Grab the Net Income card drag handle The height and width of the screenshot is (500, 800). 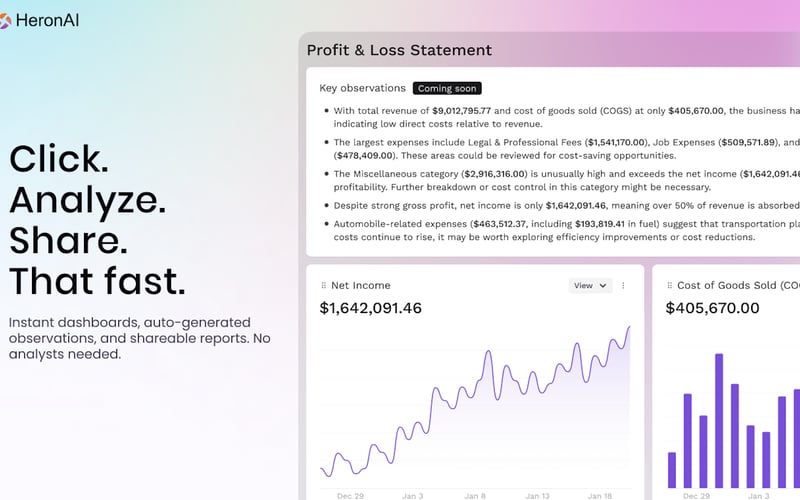point(323,286)
